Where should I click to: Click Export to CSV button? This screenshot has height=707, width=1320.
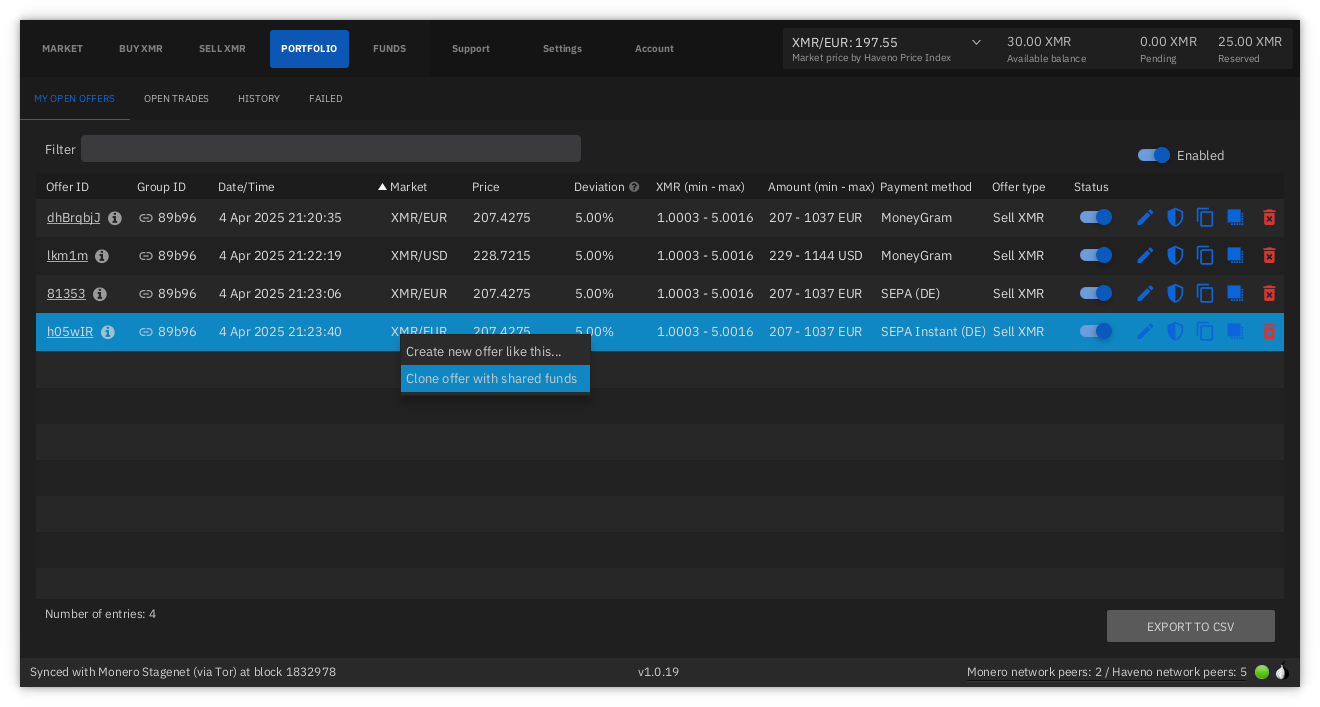tap(1190, 626)
